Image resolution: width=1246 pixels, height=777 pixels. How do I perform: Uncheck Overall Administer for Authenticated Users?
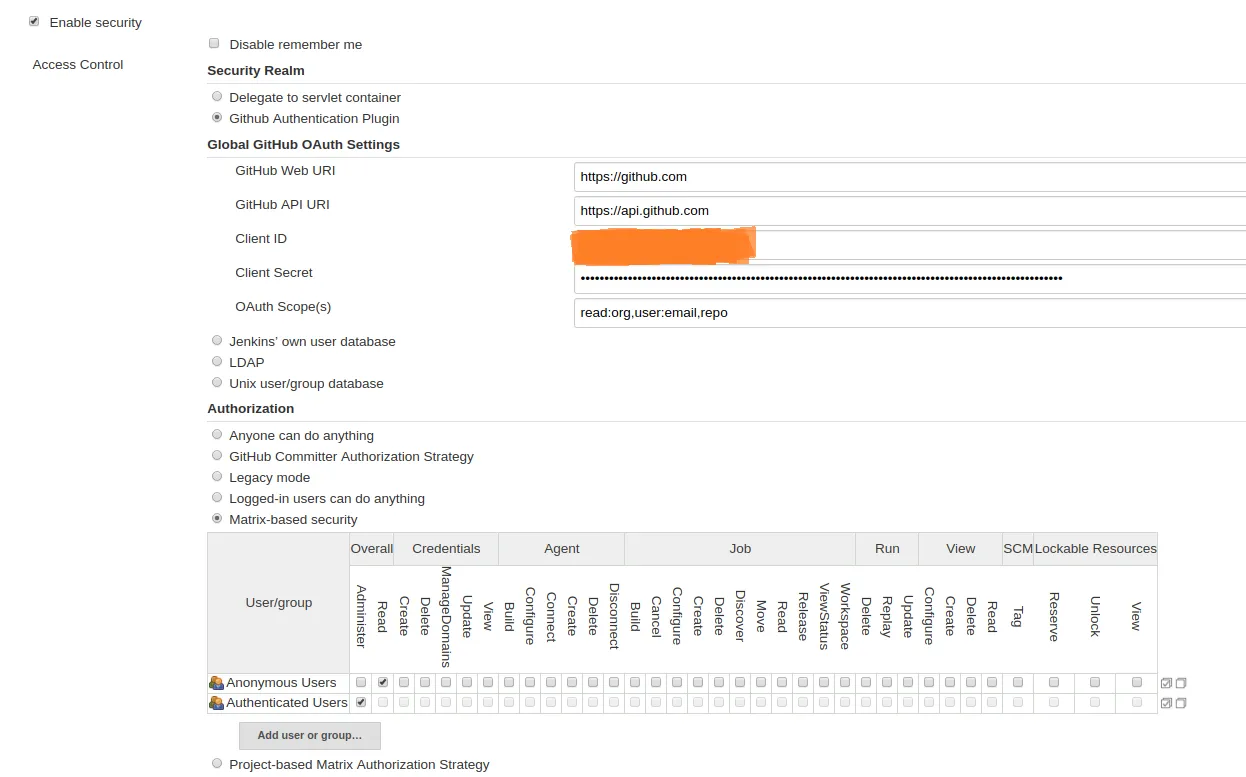point(361,702)
